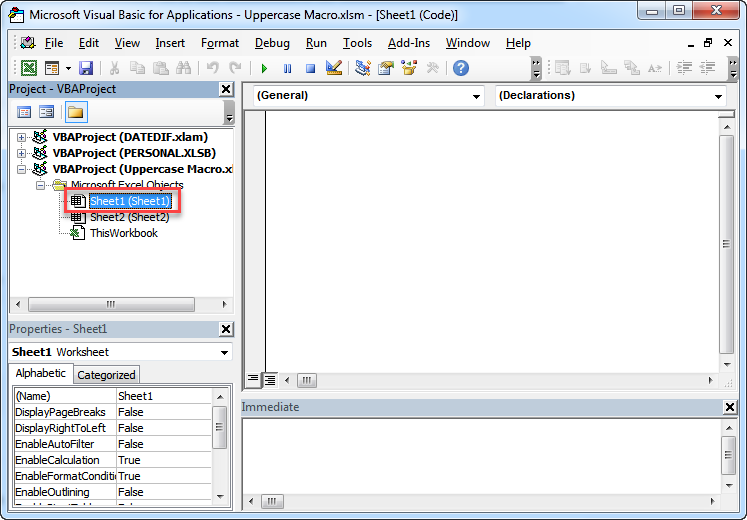Open the Add-Ins menu
Image resolution: width=747 pixels, height=520 pixels.
pos(409,43)
